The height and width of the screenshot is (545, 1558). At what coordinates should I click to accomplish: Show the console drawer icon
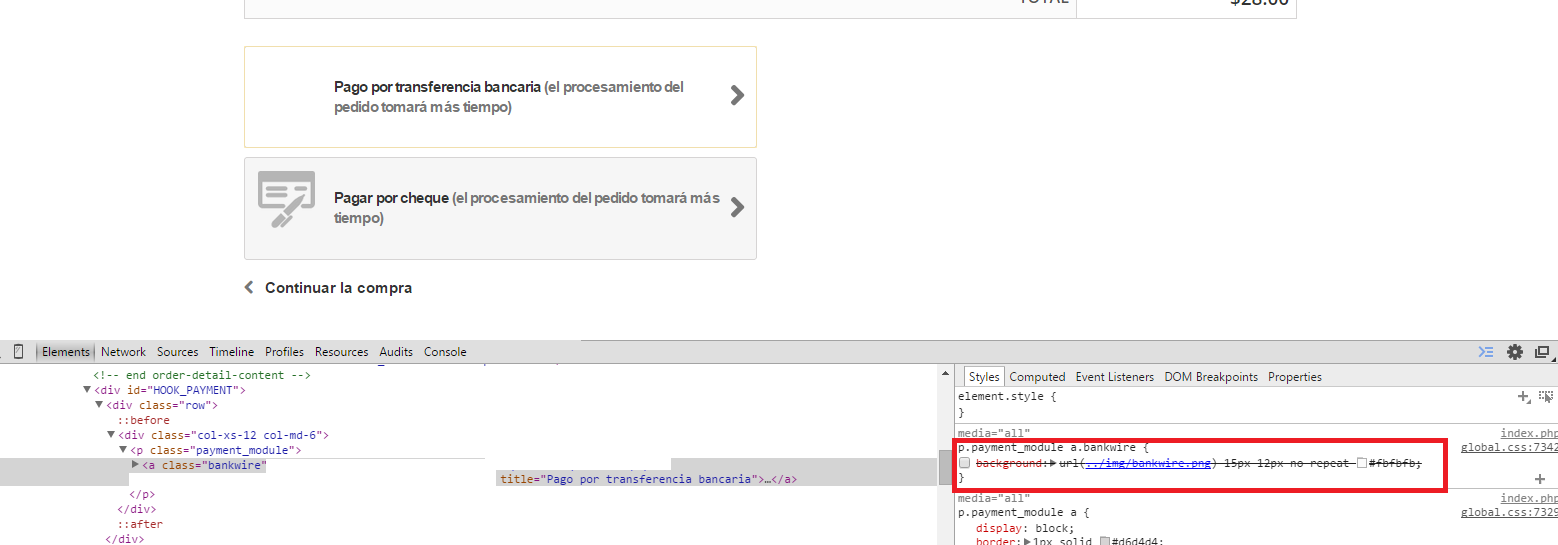pyautogui.click(x=1486, y=352)
